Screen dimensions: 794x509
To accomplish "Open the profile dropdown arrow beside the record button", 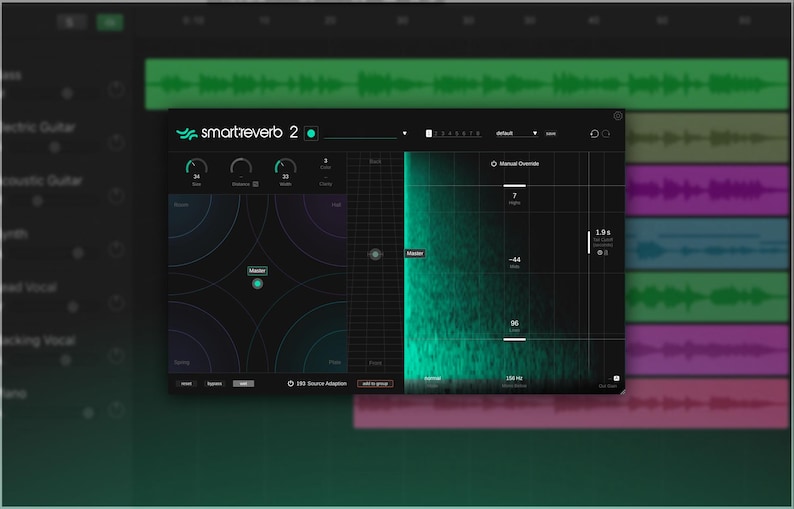I will tap(405, 133).
